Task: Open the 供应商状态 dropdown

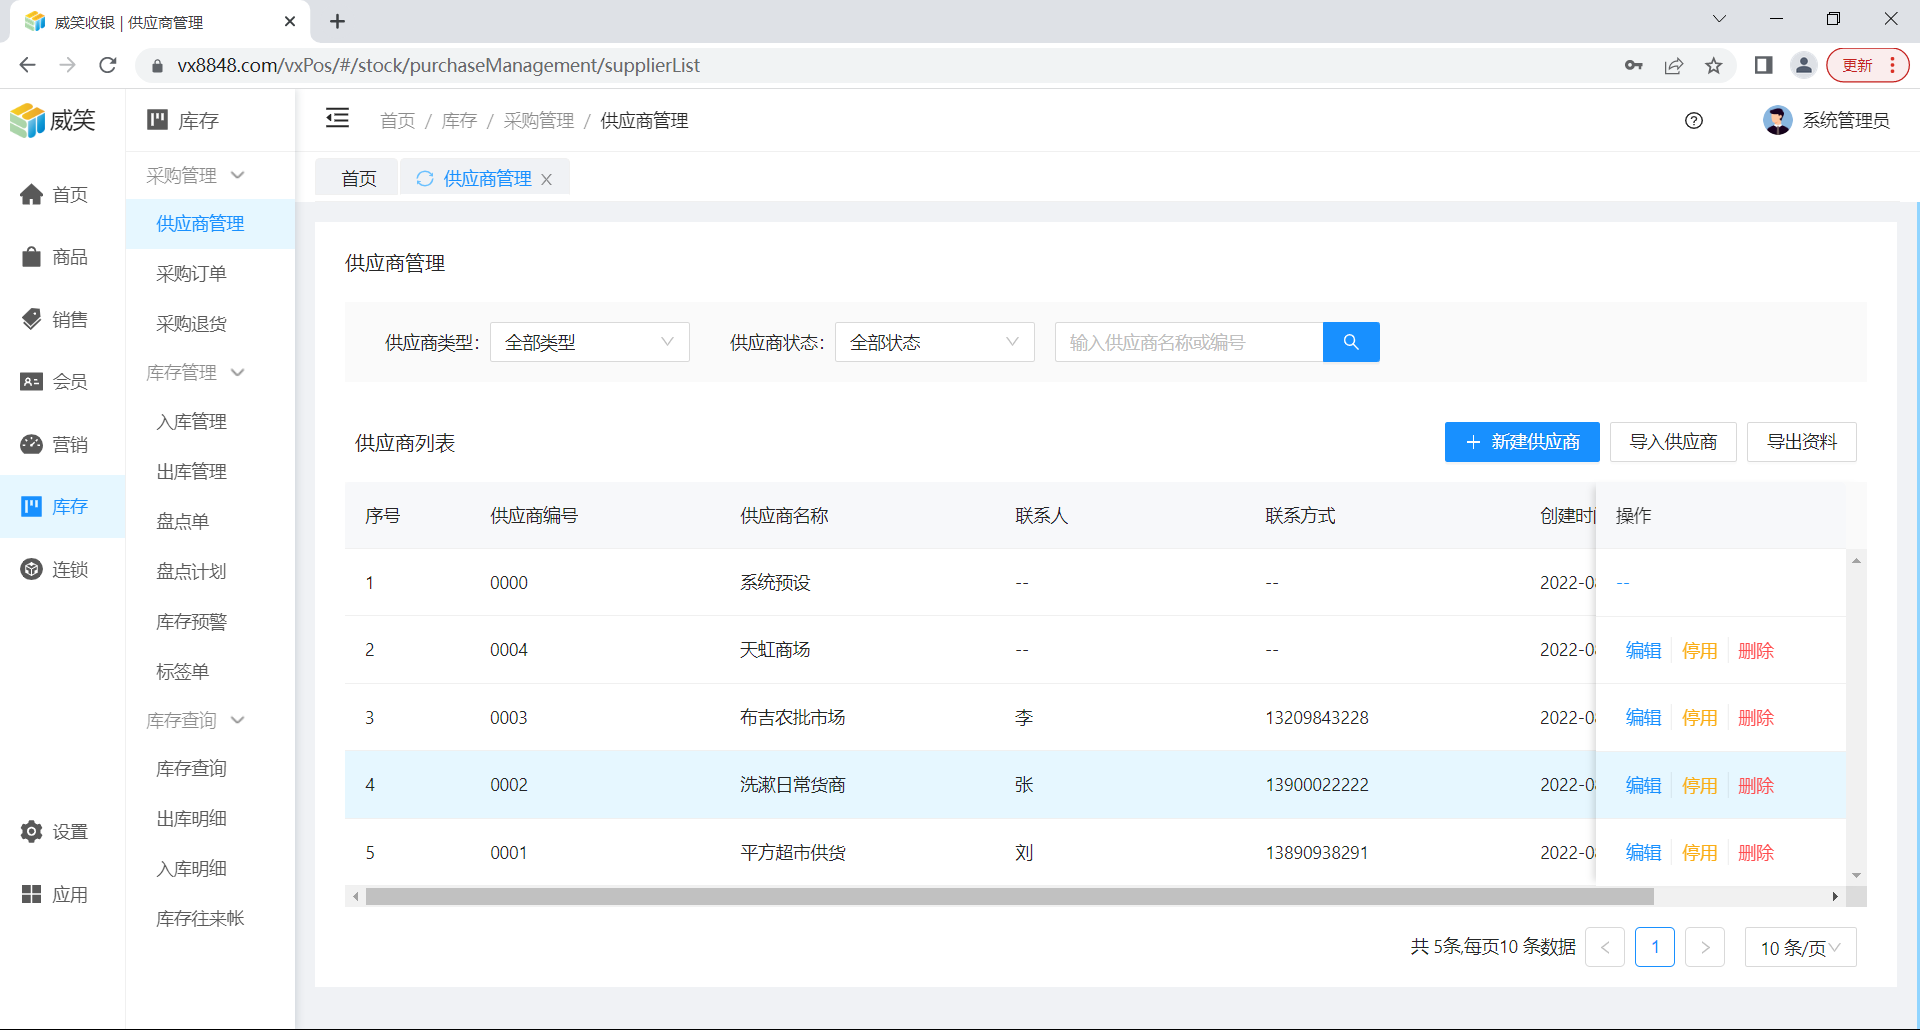Action: tap(934, 342)
